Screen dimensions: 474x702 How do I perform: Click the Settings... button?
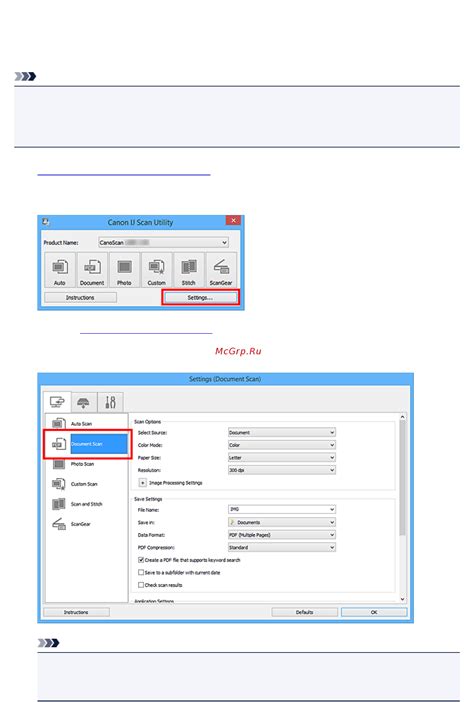200,297
